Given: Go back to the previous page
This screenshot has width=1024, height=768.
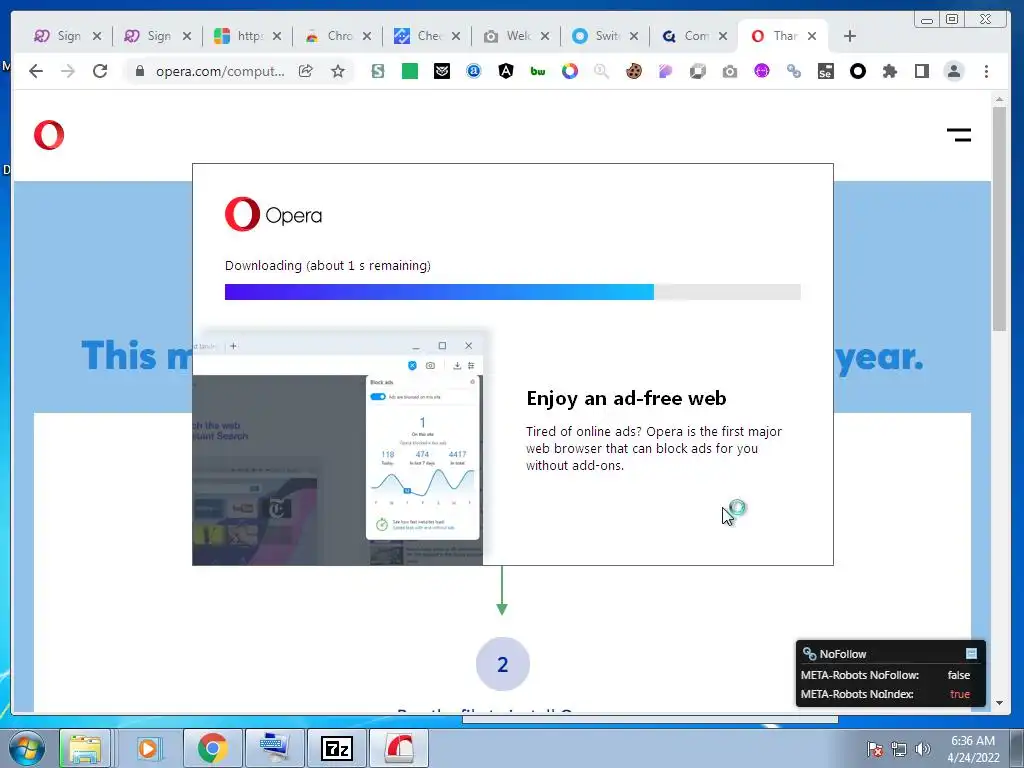Looking at the screenshot, I should (x=36, y=71).
